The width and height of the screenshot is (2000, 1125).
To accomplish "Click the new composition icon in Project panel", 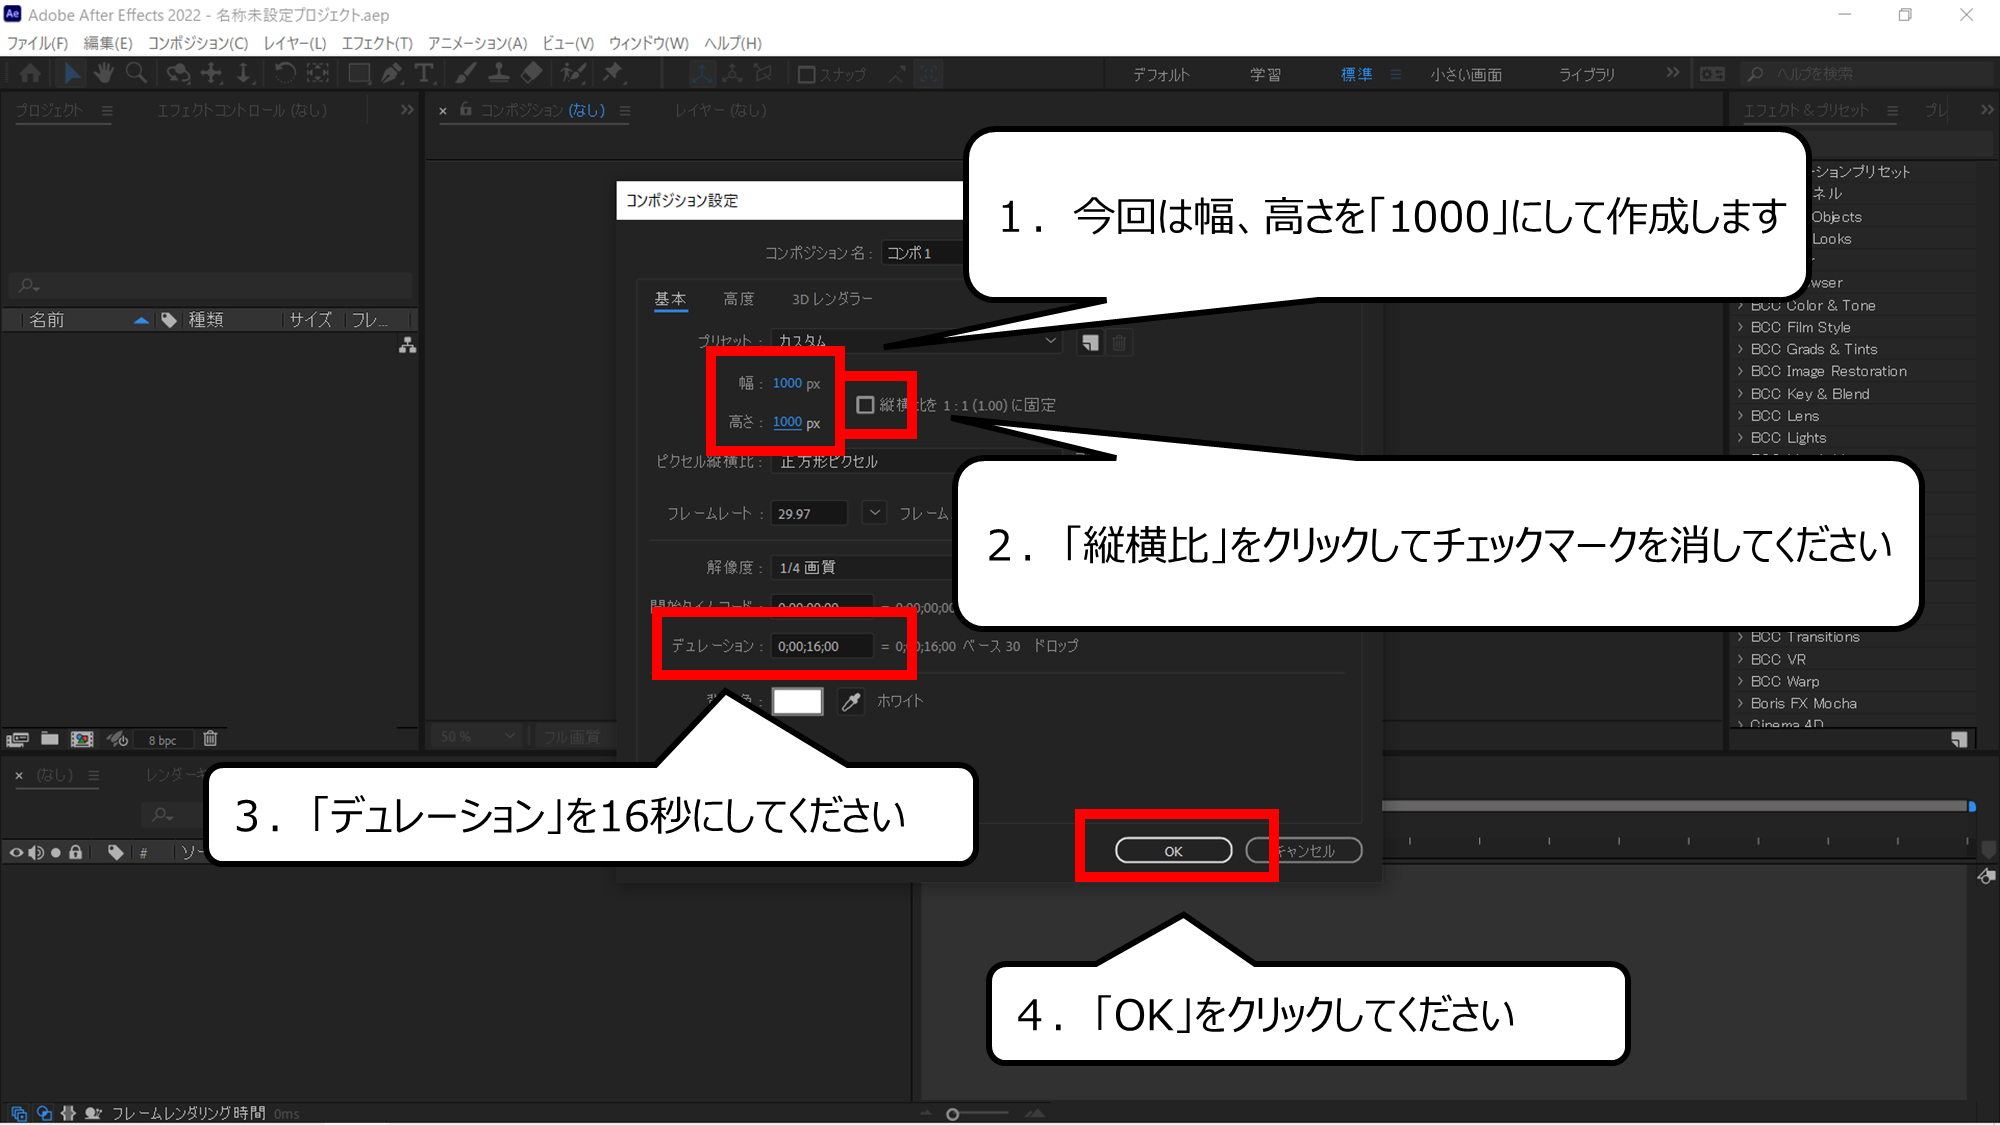I will click(82, 739).
